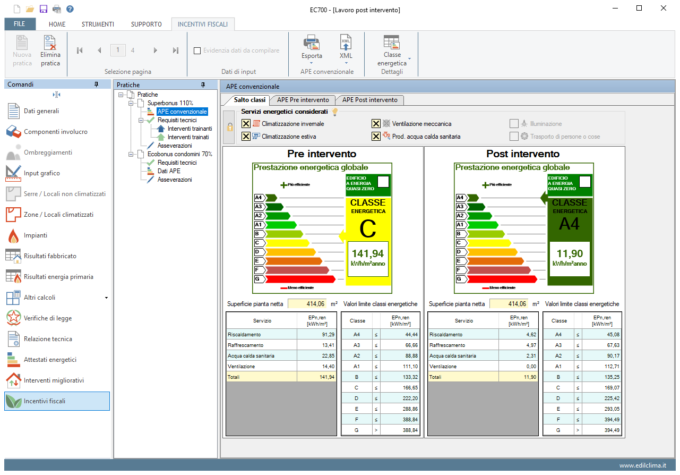Click the padlock icon beside services
This screenshot has height=475, width=680.
230,129
